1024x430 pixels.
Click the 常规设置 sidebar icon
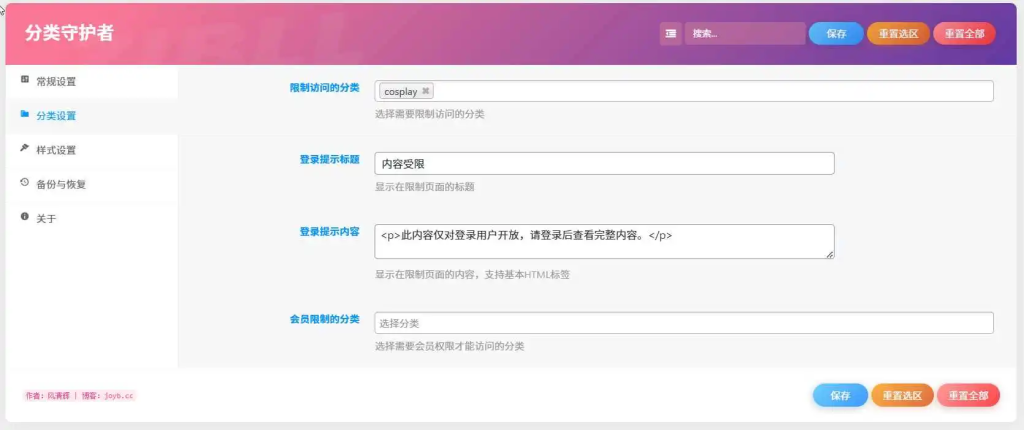click(25, 80)
